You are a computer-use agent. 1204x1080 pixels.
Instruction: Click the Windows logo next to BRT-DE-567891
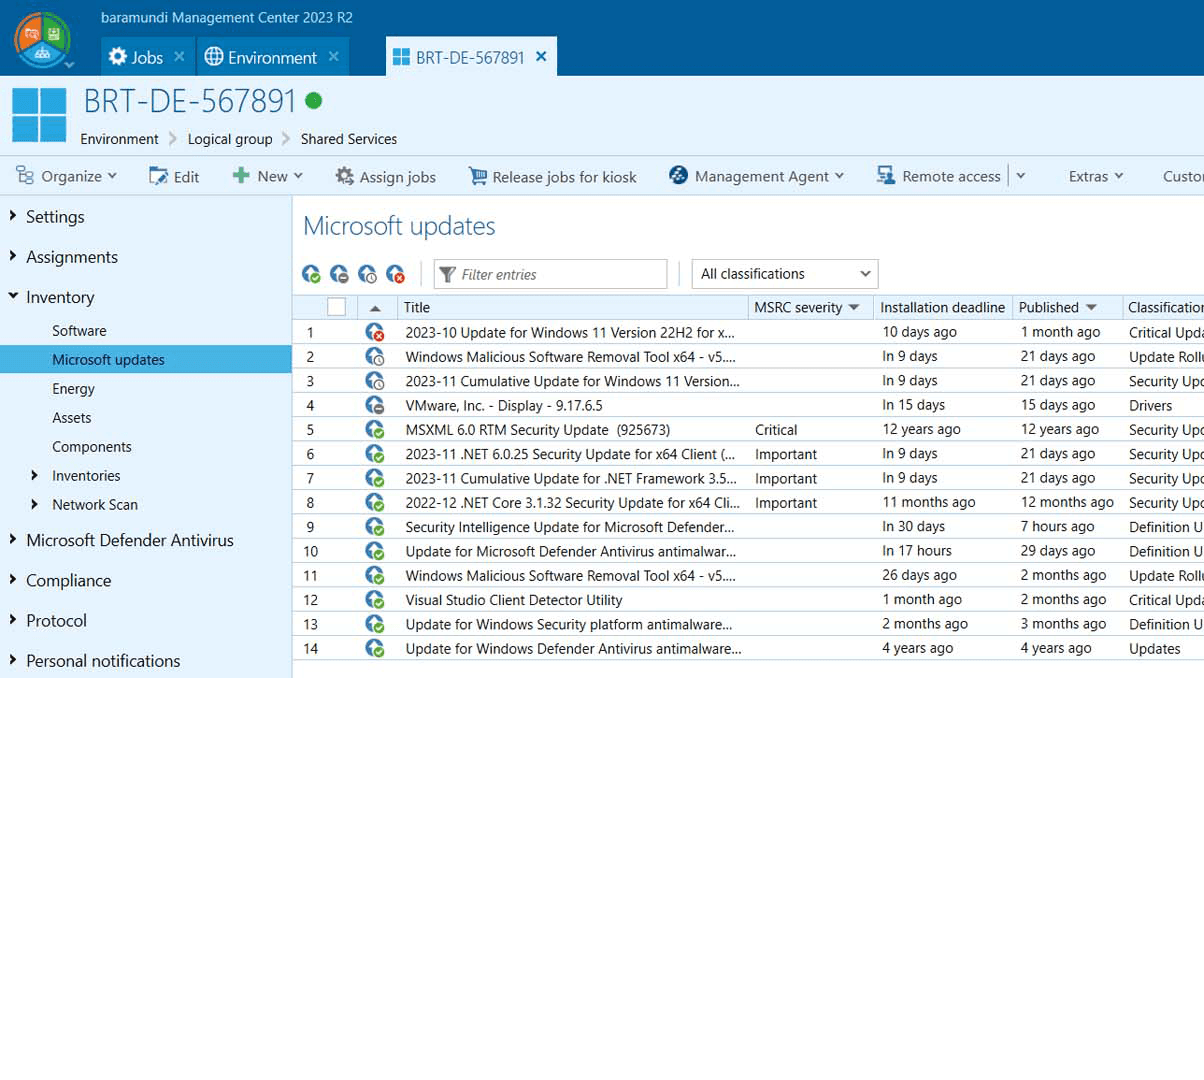[x=39, y=114]
